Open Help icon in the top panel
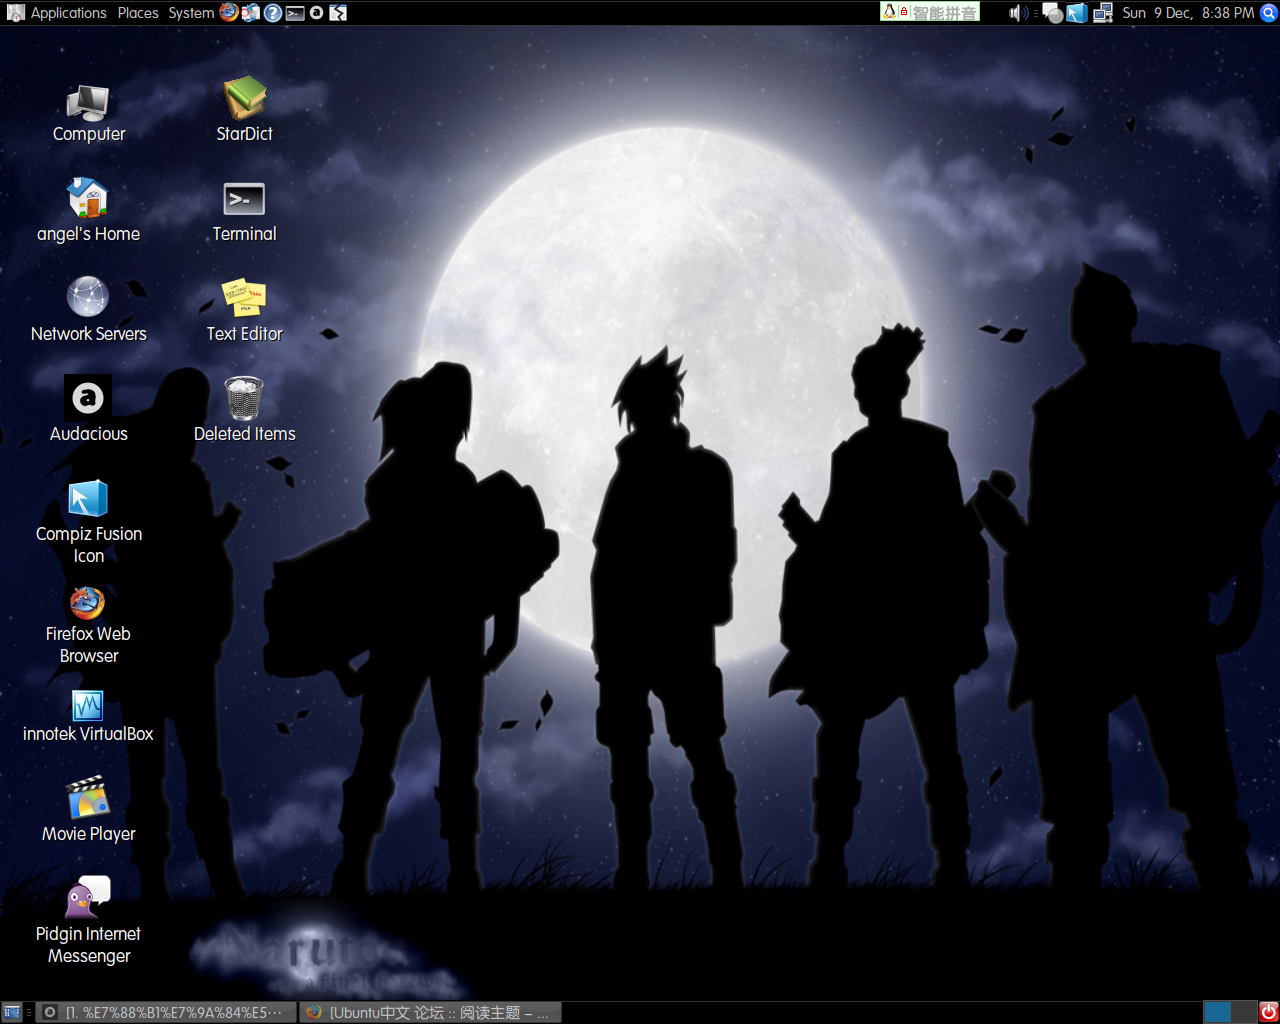This screenshot has height=1024, width=1280. (273, 13)
